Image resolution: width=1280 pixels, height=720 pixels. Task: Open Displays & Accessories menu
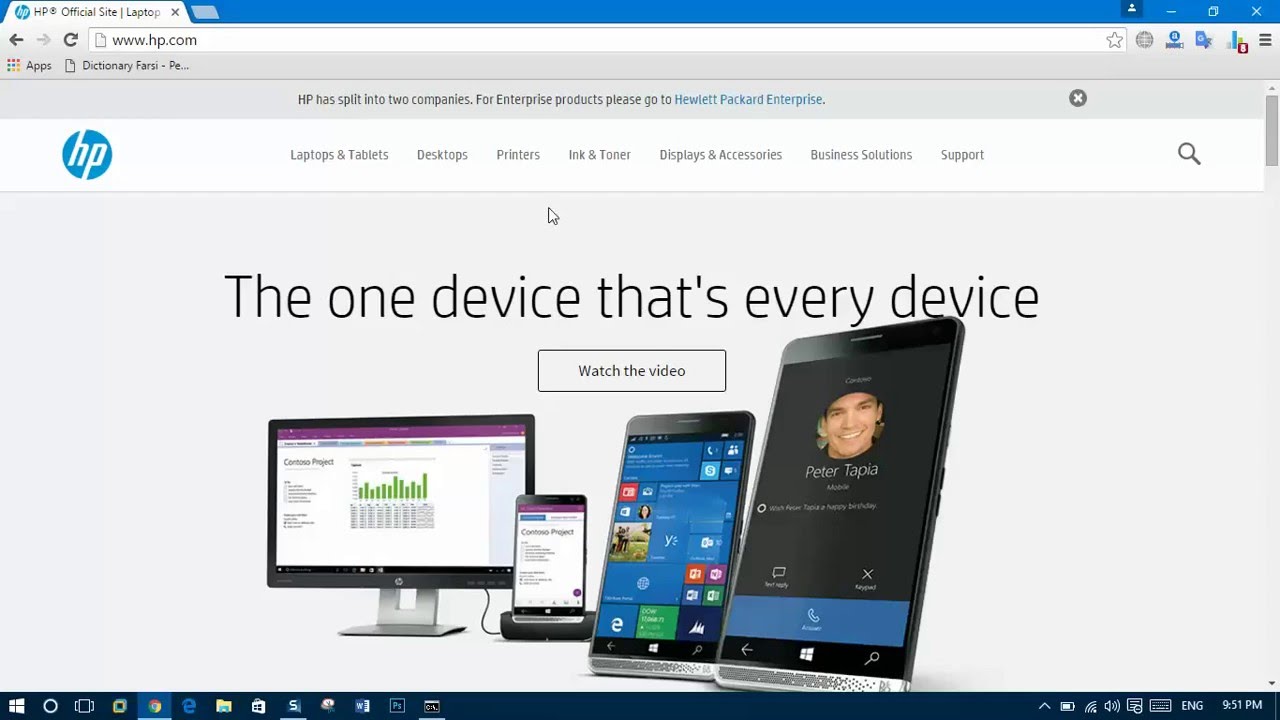pos(720,155)
